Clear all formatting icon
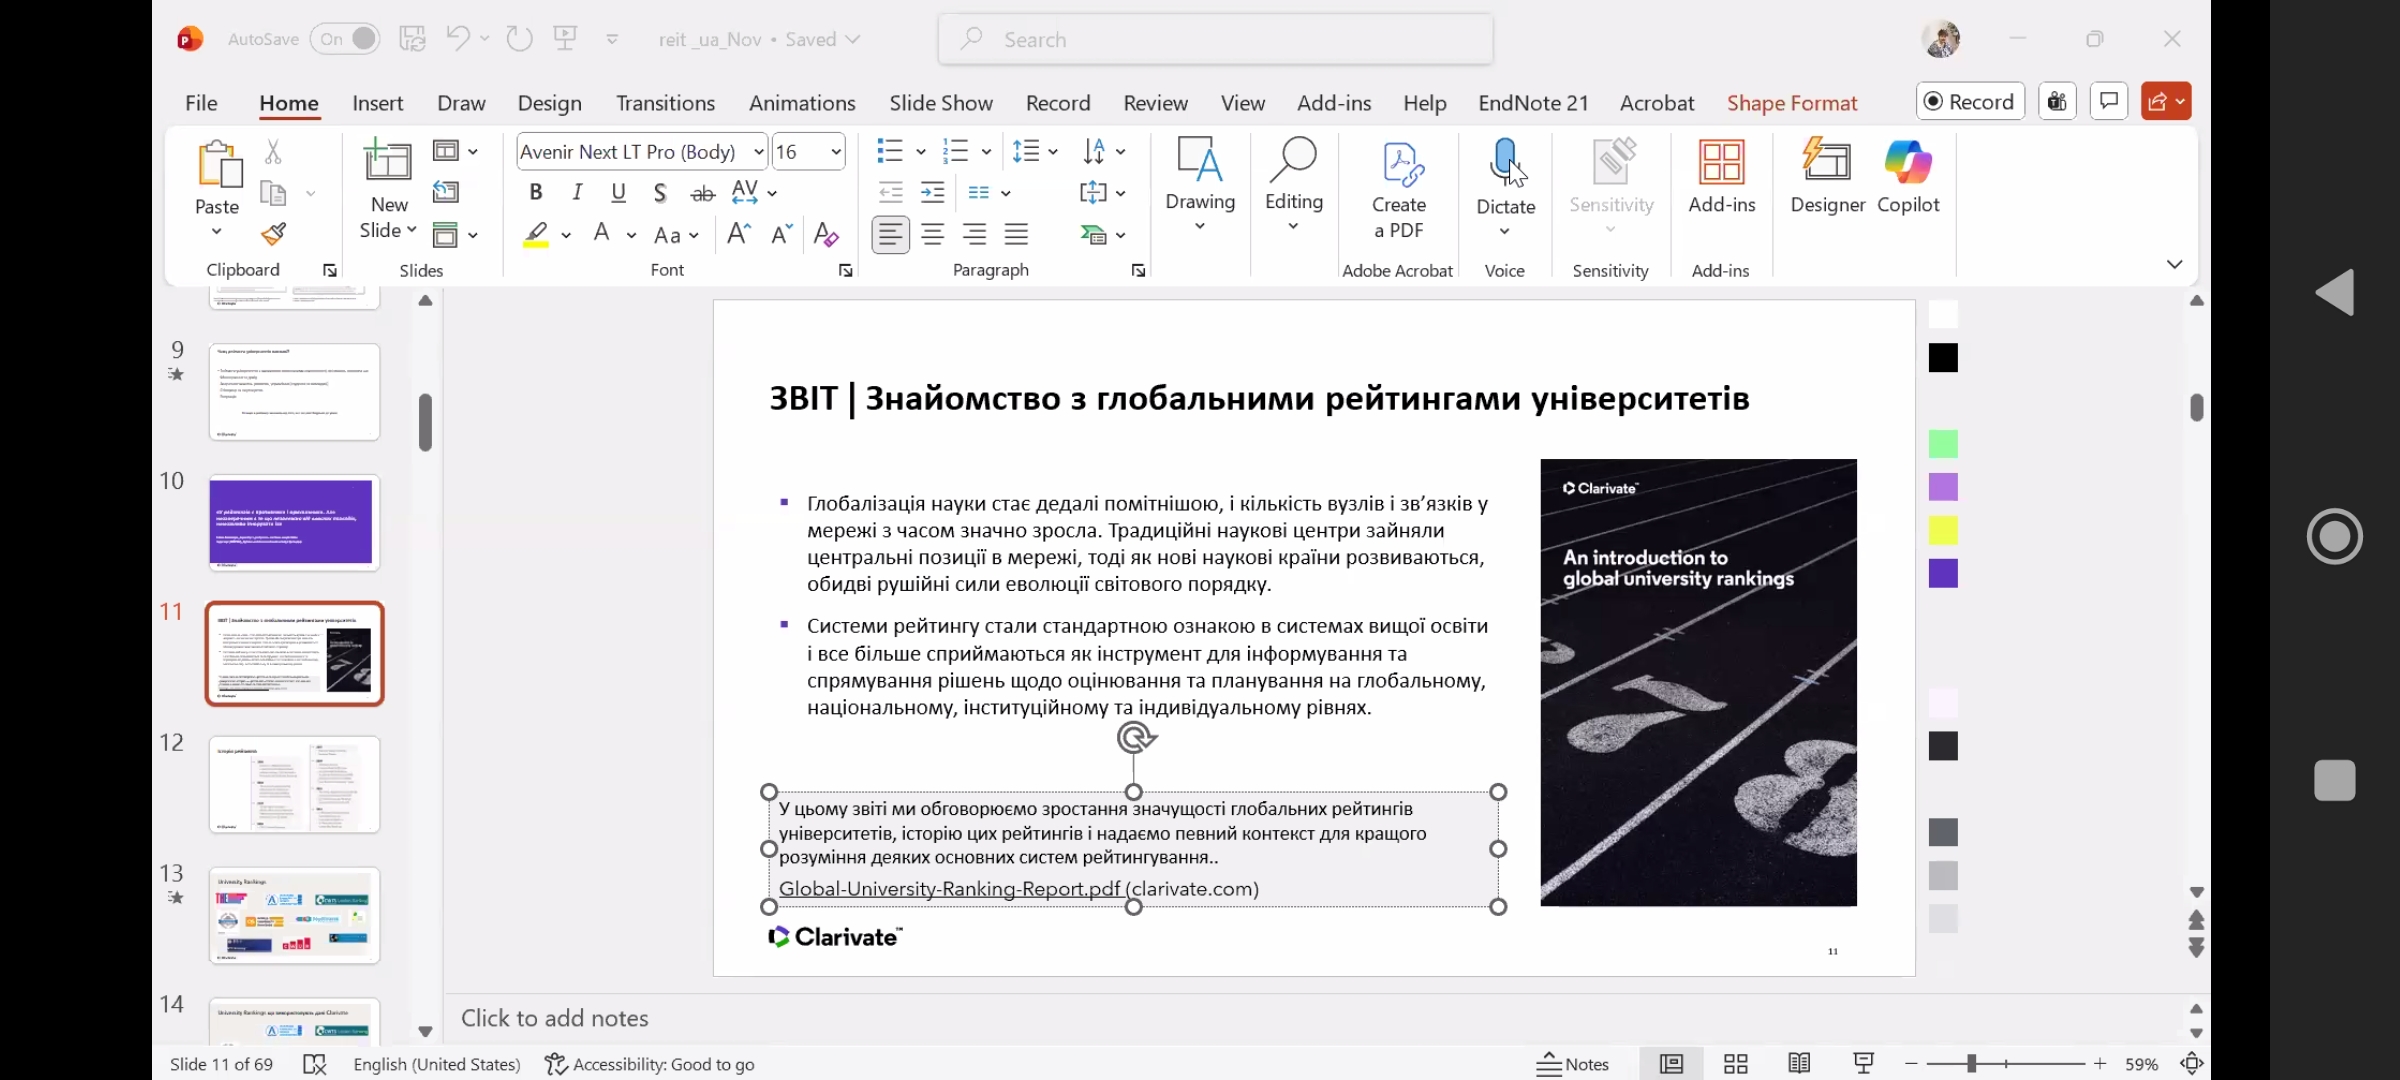Image resolution: width=2400 pixels, height=1080 pixels. pos(825,235)
